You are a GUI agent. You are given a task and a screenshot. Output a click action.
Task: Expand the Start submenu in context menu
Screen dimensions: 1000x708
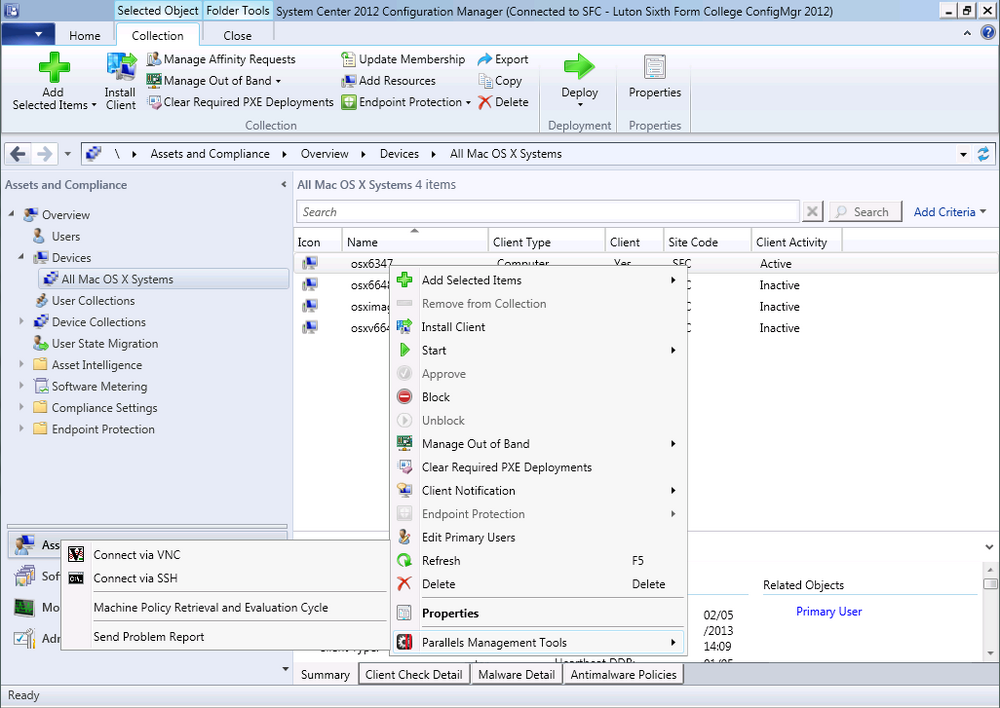click(x=673, y=350)
